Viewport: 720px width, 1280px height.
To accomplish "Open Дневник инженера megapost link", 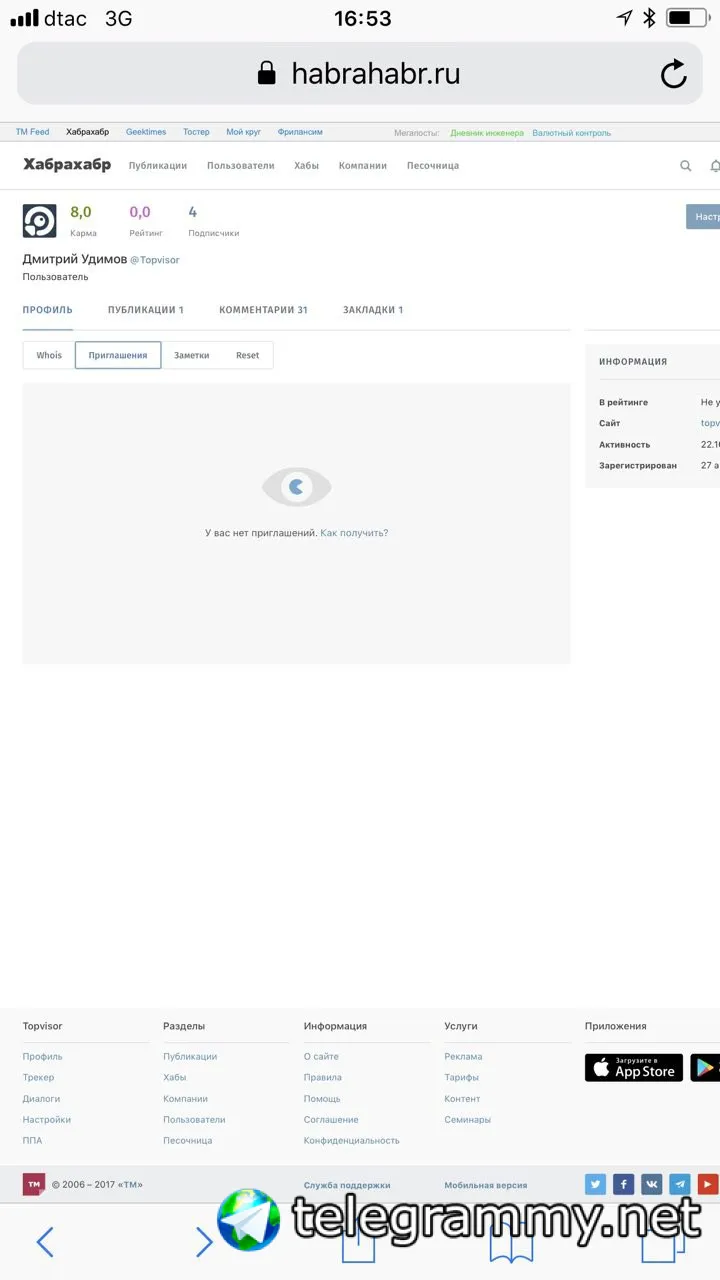I will click(487, 133).
